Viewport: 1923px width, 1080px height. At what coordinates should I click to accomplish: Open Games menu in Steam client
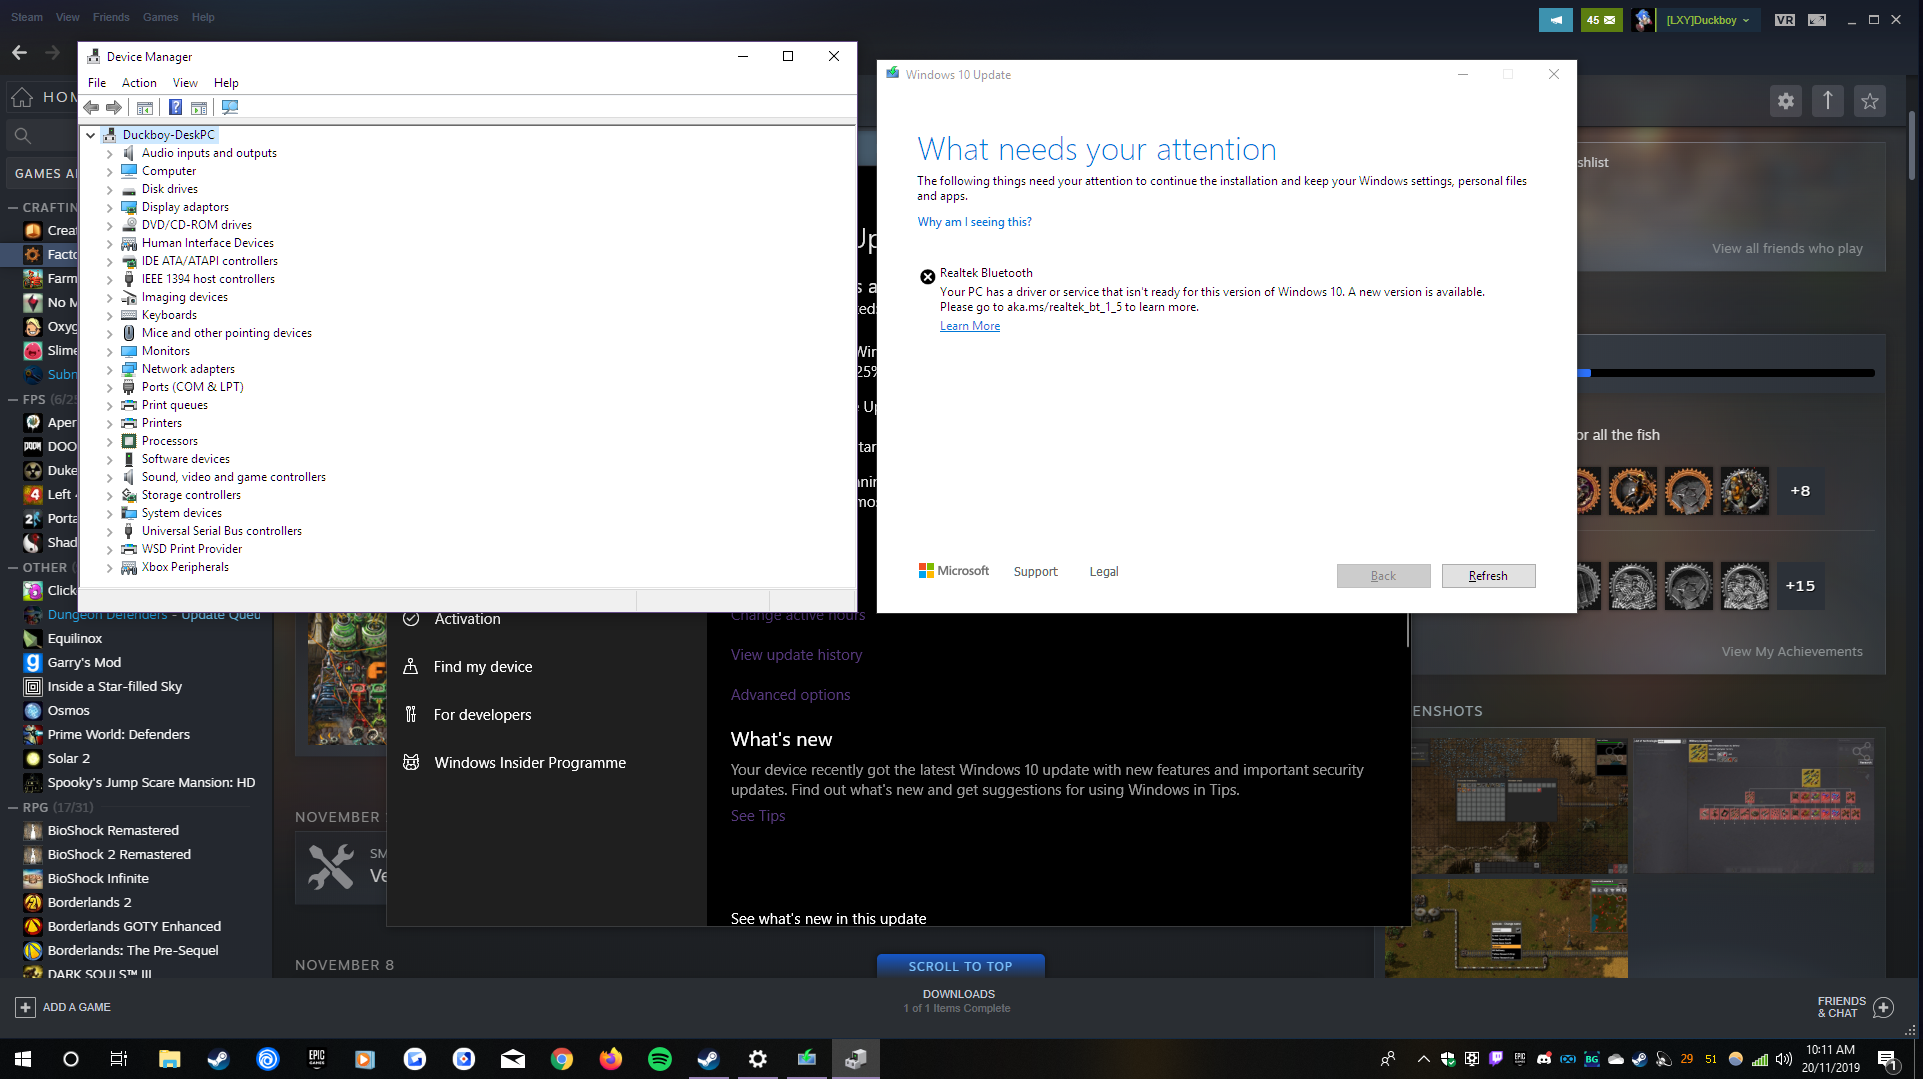click(160, 17)
